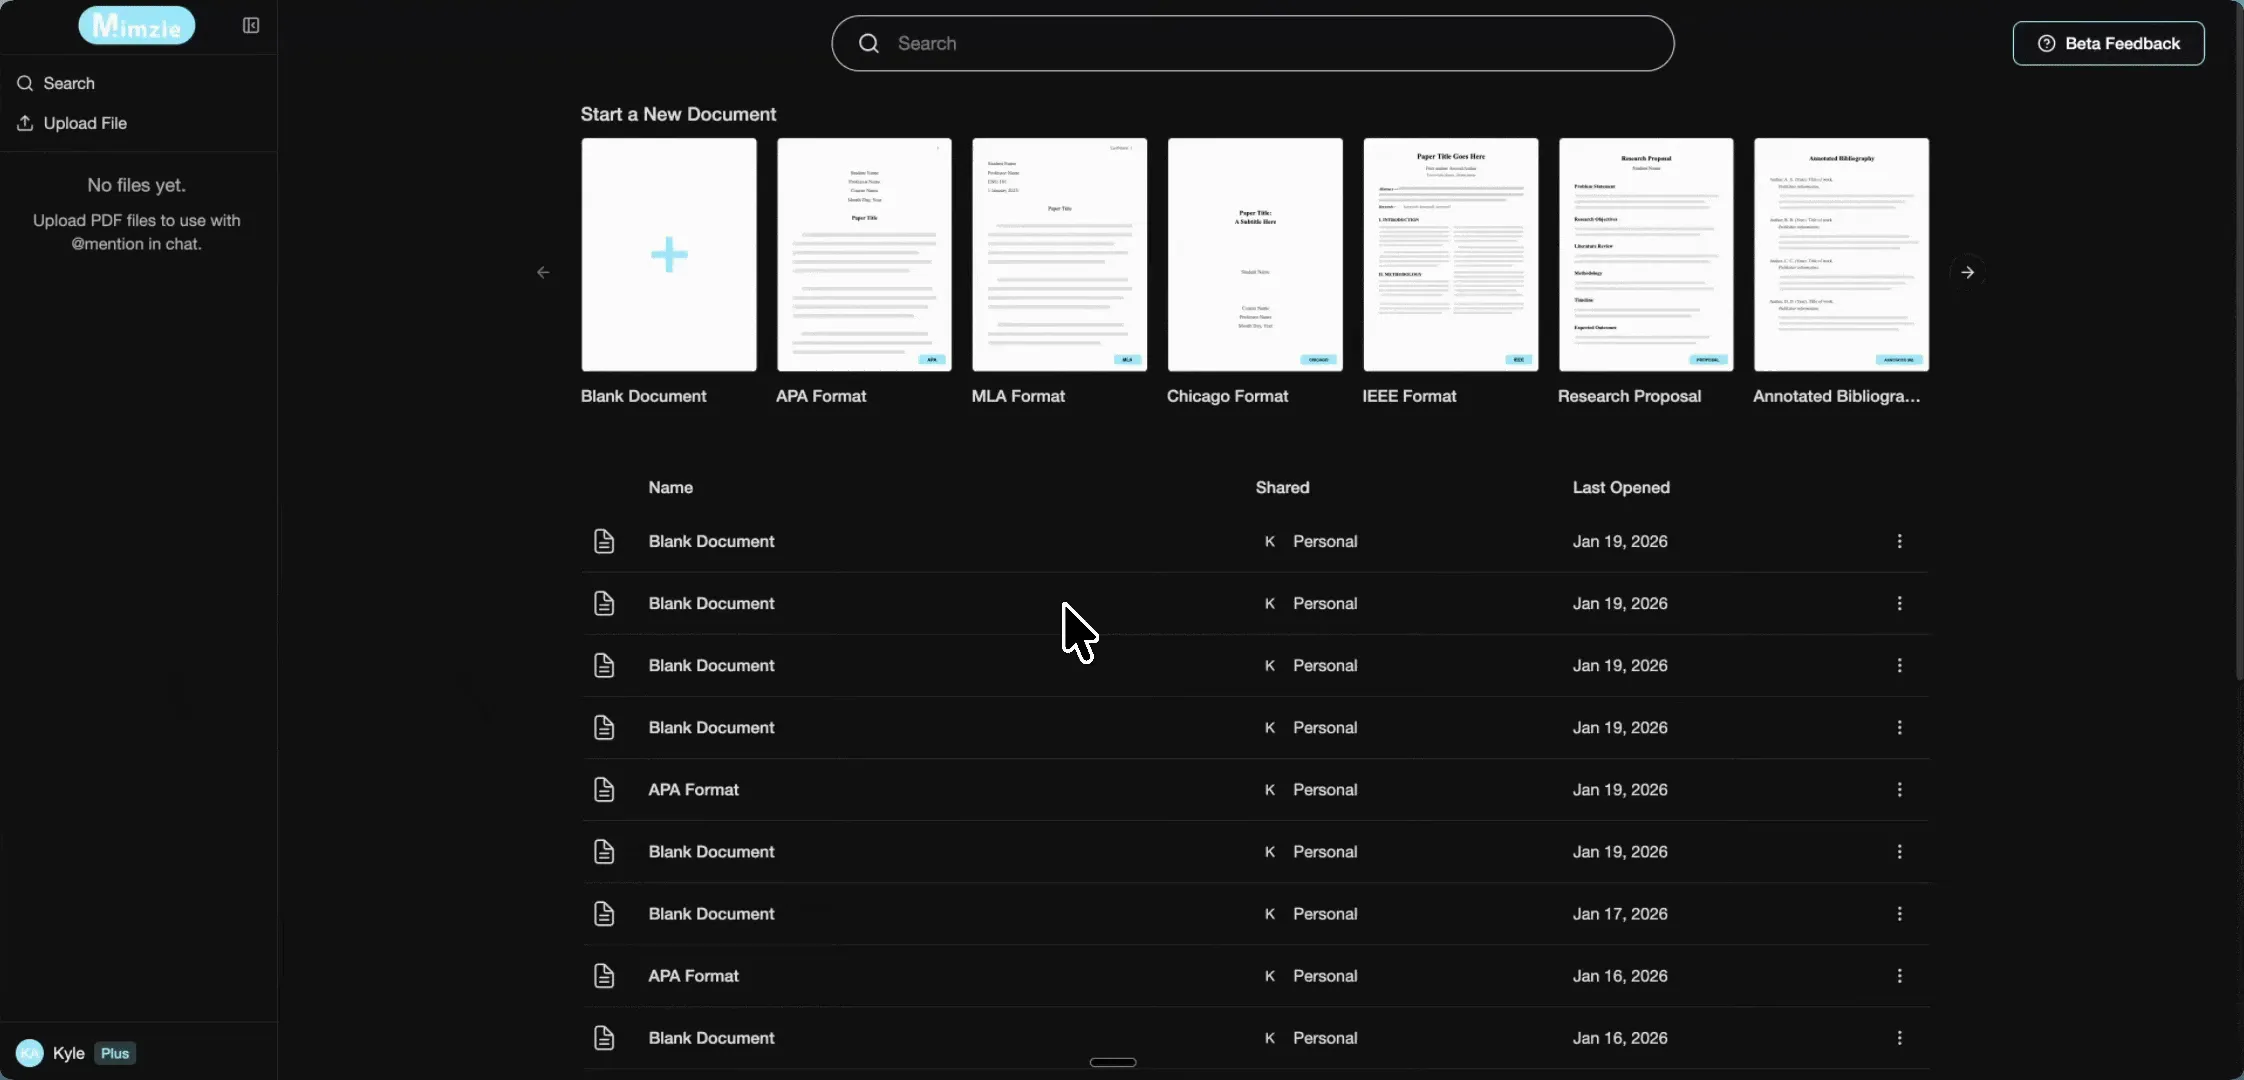Click the magnifier icon in the top search bar
This screenshot has height=1080, width=2244.
pyautogui.click(x=869, y=44)
